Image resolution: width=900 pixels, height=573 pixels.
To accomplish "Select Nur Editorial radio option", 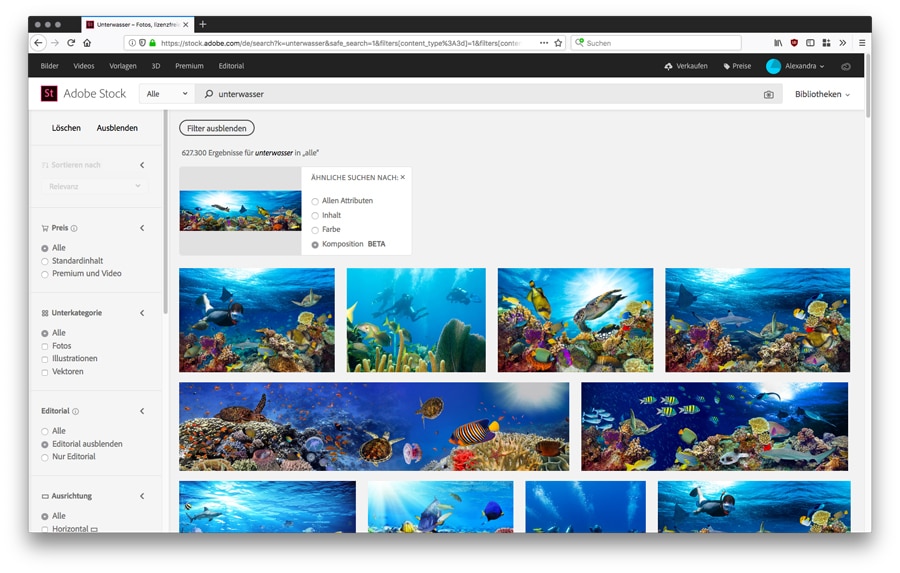I will click(x=45, y=457).
